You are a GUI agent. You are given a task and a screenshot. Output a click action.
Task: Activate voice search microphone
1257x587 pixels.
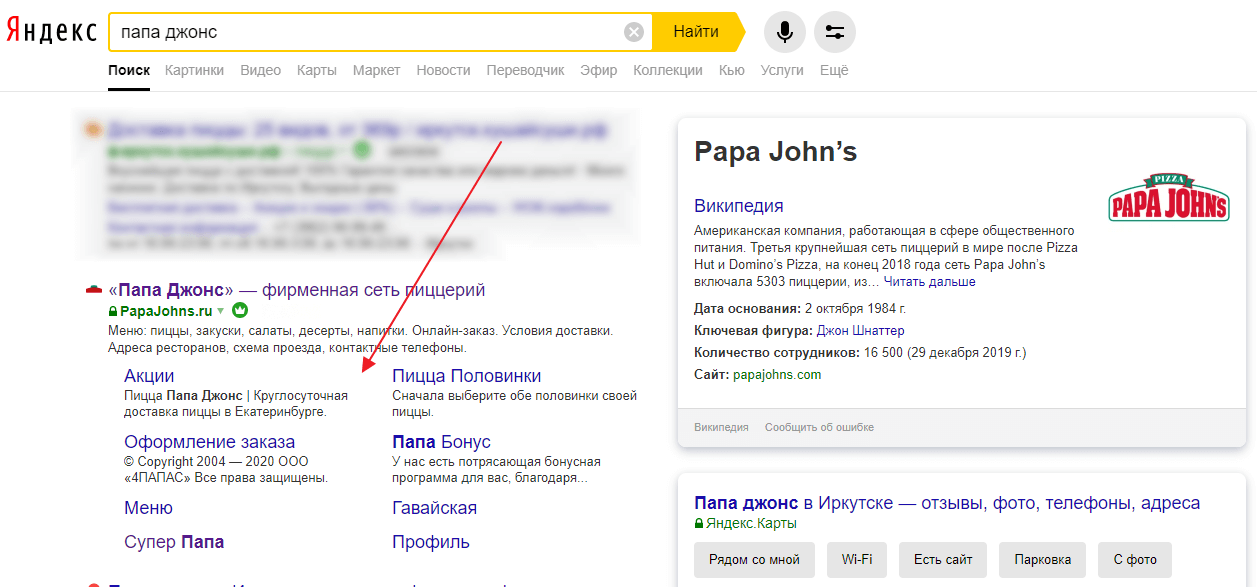click(785, 32)
